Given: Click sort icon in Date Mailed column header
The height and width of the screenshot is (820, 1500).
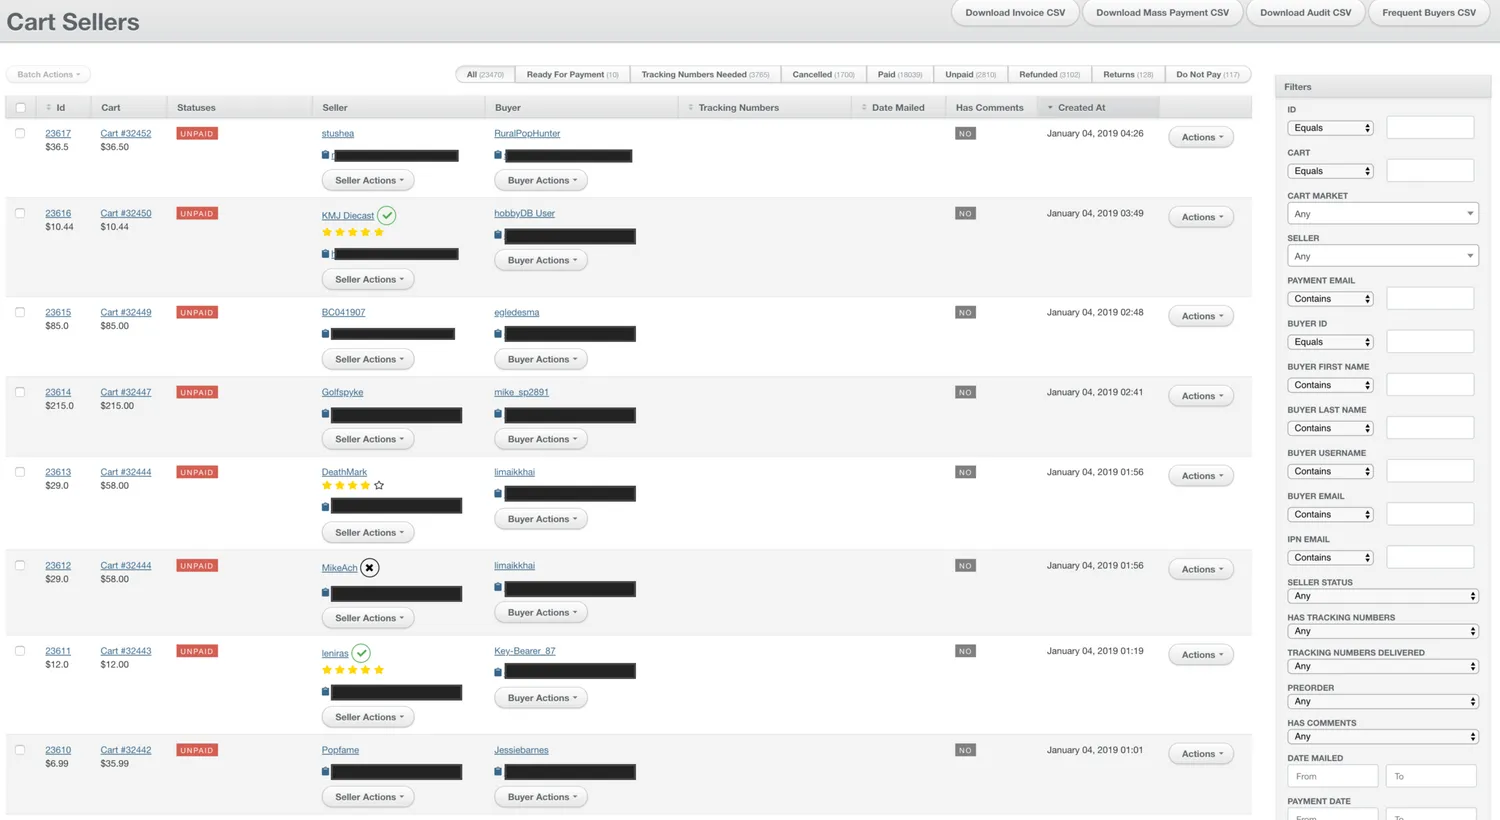Looking at the screenshot, I should [864, 108].
